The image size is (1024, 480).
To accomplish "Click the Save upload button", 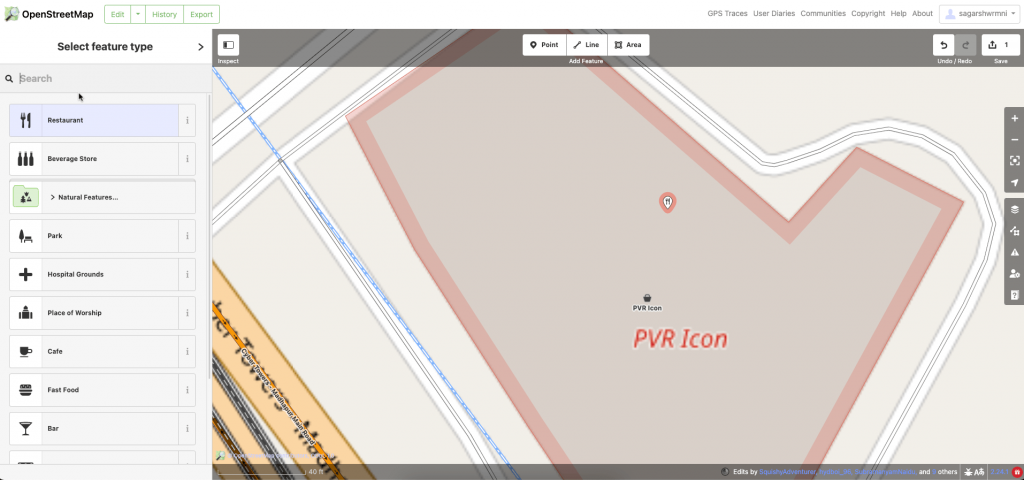I will pyautogui.click(x=1000, y=45).
